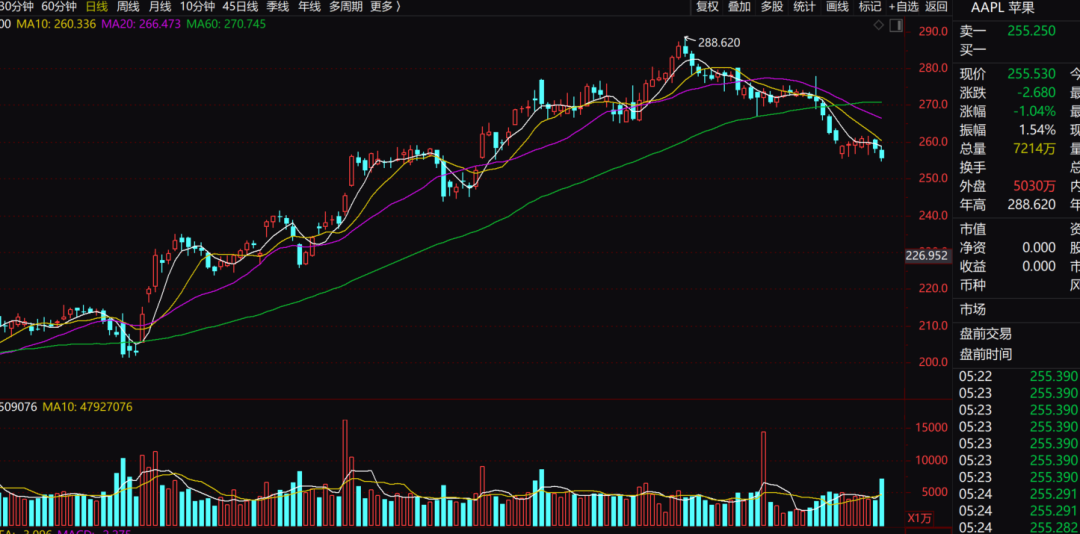Click the 返回 back button
The image size is (1080, 534).
[x=936, y=7]
